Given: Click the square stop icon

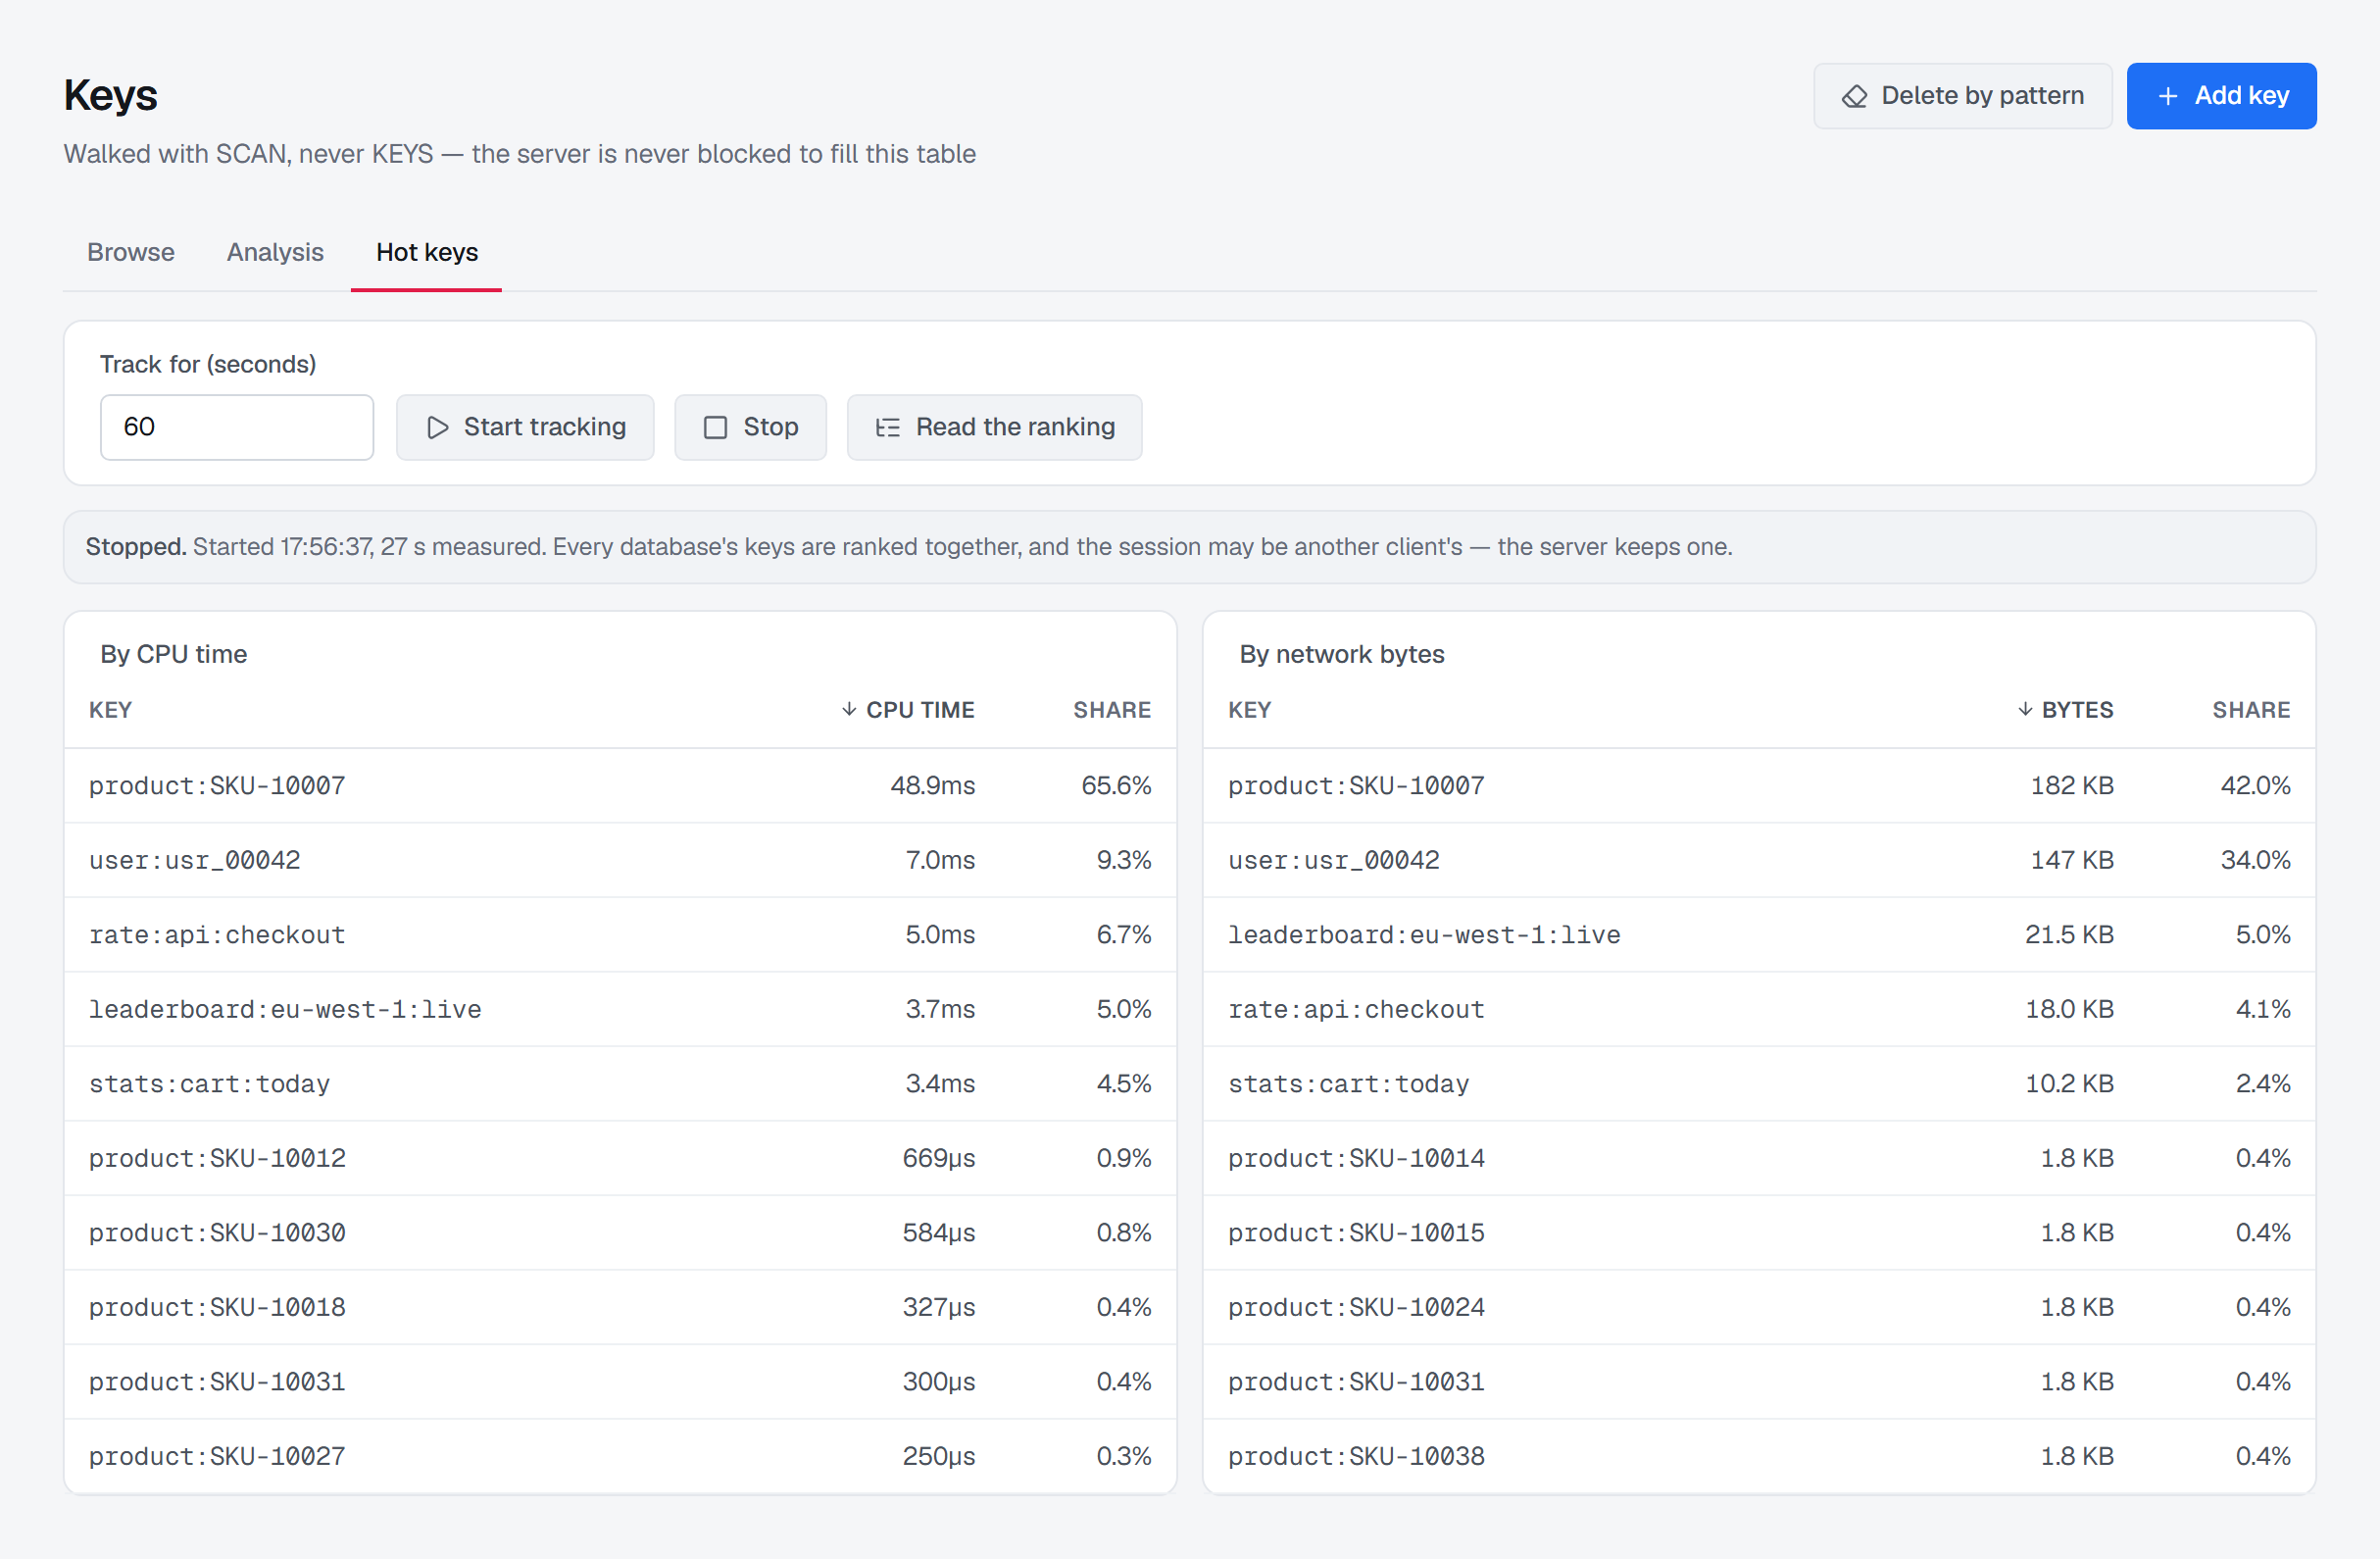Looking at the screenshot, I should [715, 427].
